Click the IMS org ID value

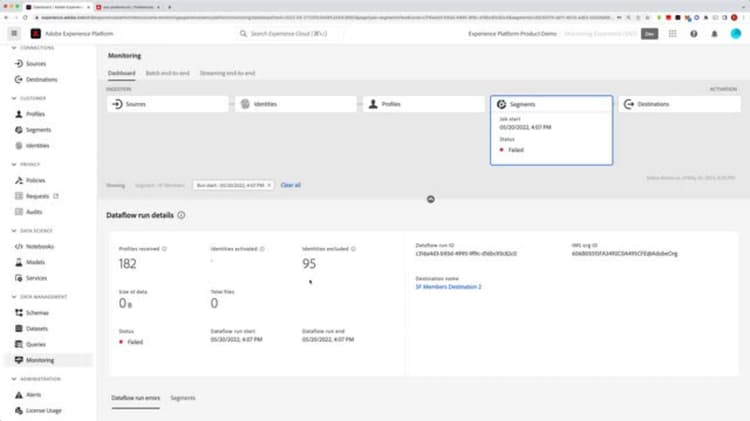tap(625, 254)
